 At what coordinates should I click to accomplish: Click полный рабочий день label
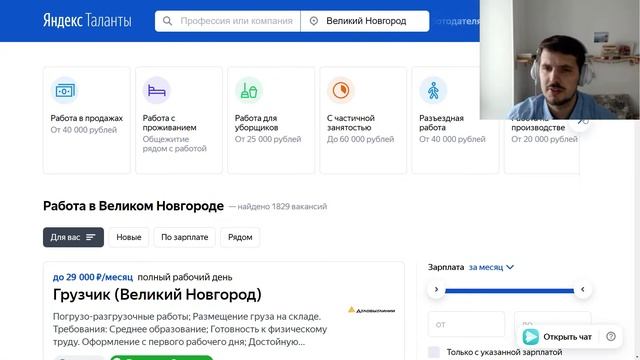[185, 277]
